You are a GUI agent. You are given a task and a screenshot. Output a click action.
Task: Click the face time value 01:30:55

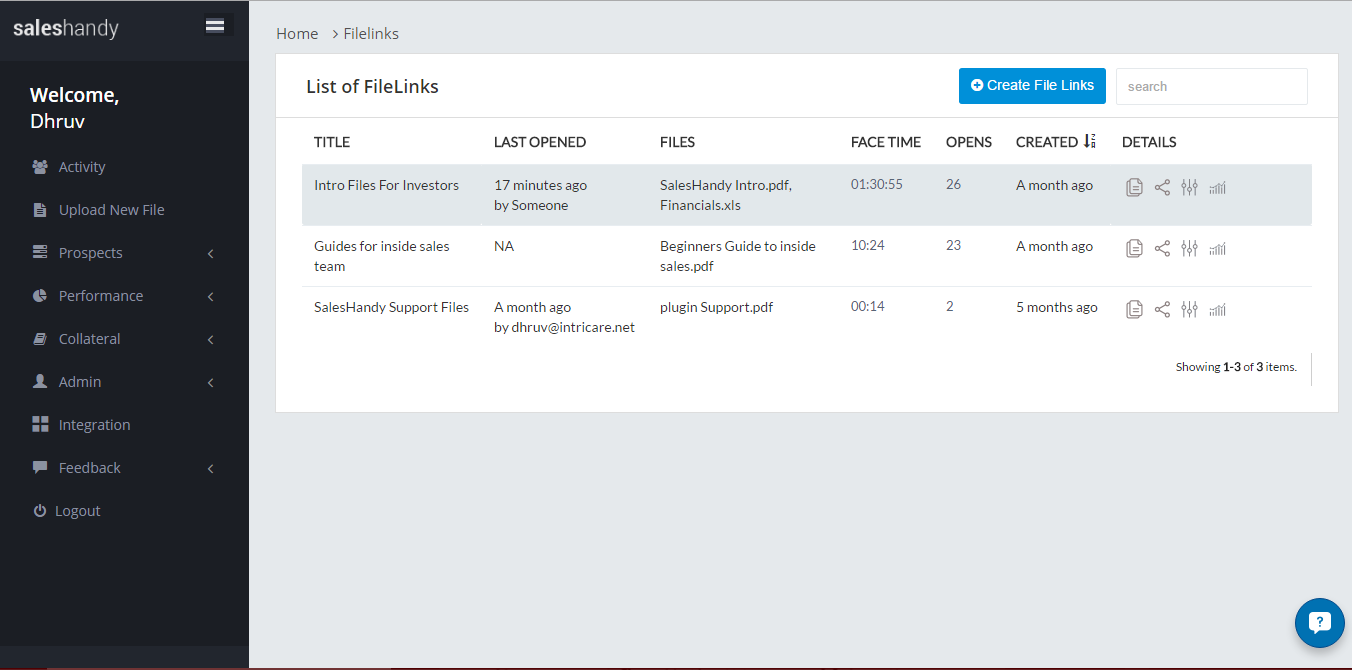[x=877, y=184]
